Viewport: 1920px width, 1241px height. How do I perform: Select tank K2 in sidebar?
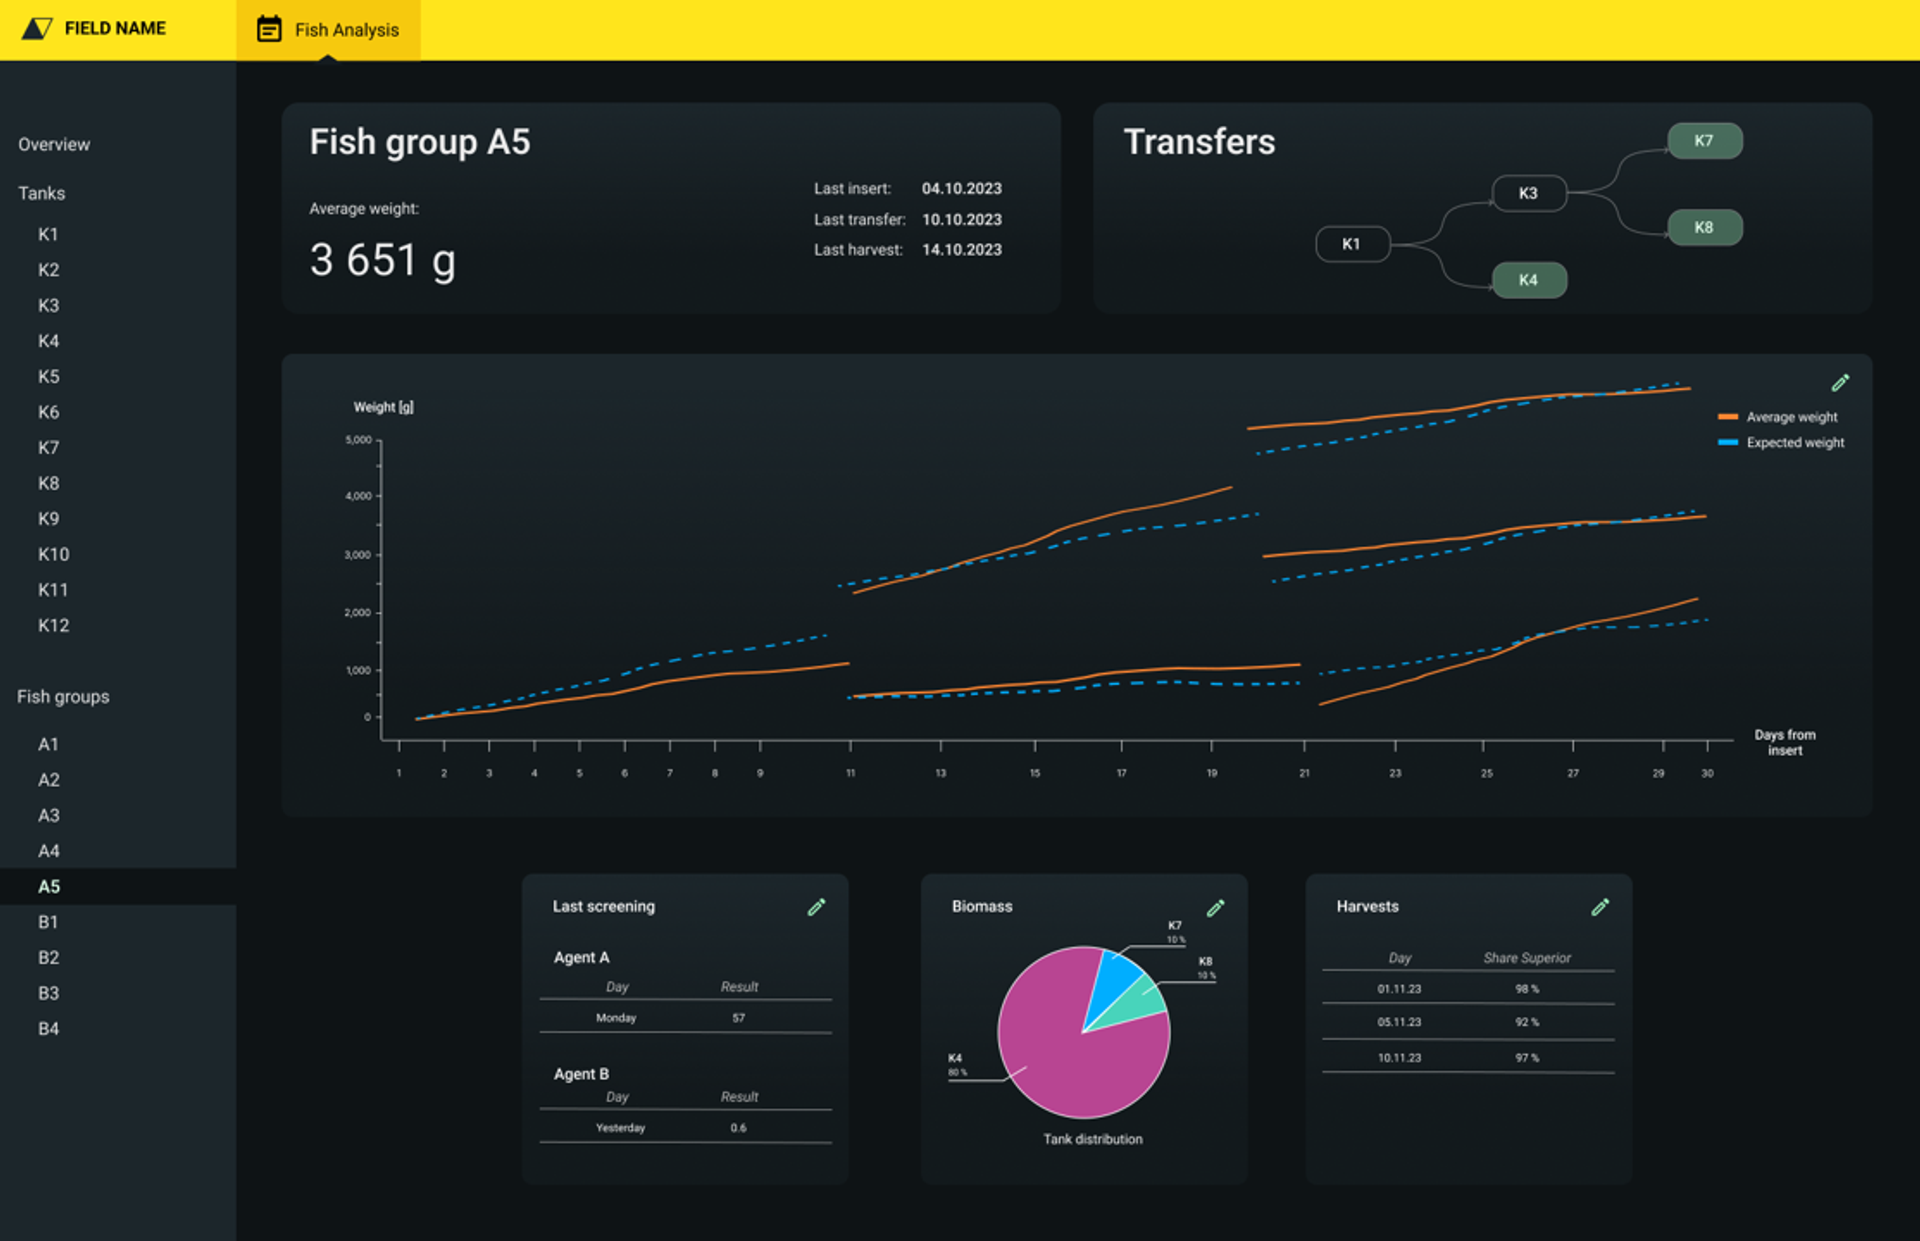(x=48, y=270)
